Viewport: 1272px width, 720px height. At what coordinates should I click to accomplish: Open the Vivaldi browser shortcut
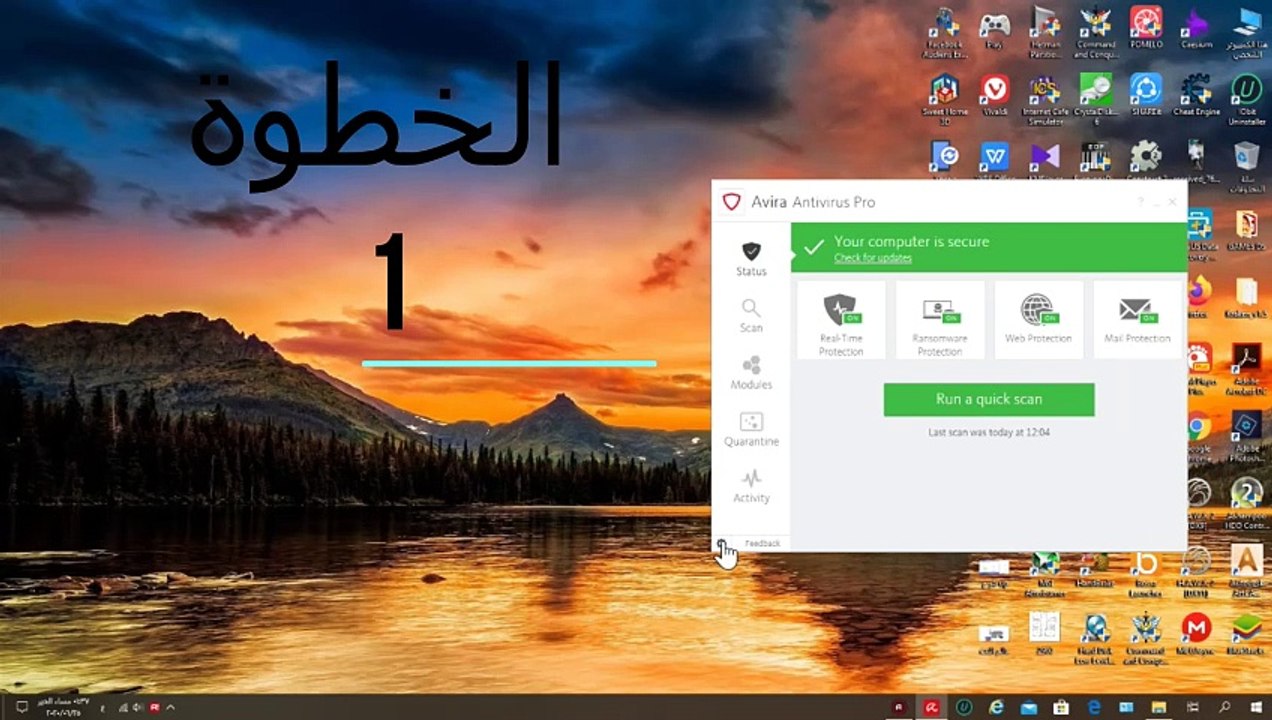click(994, 96)
